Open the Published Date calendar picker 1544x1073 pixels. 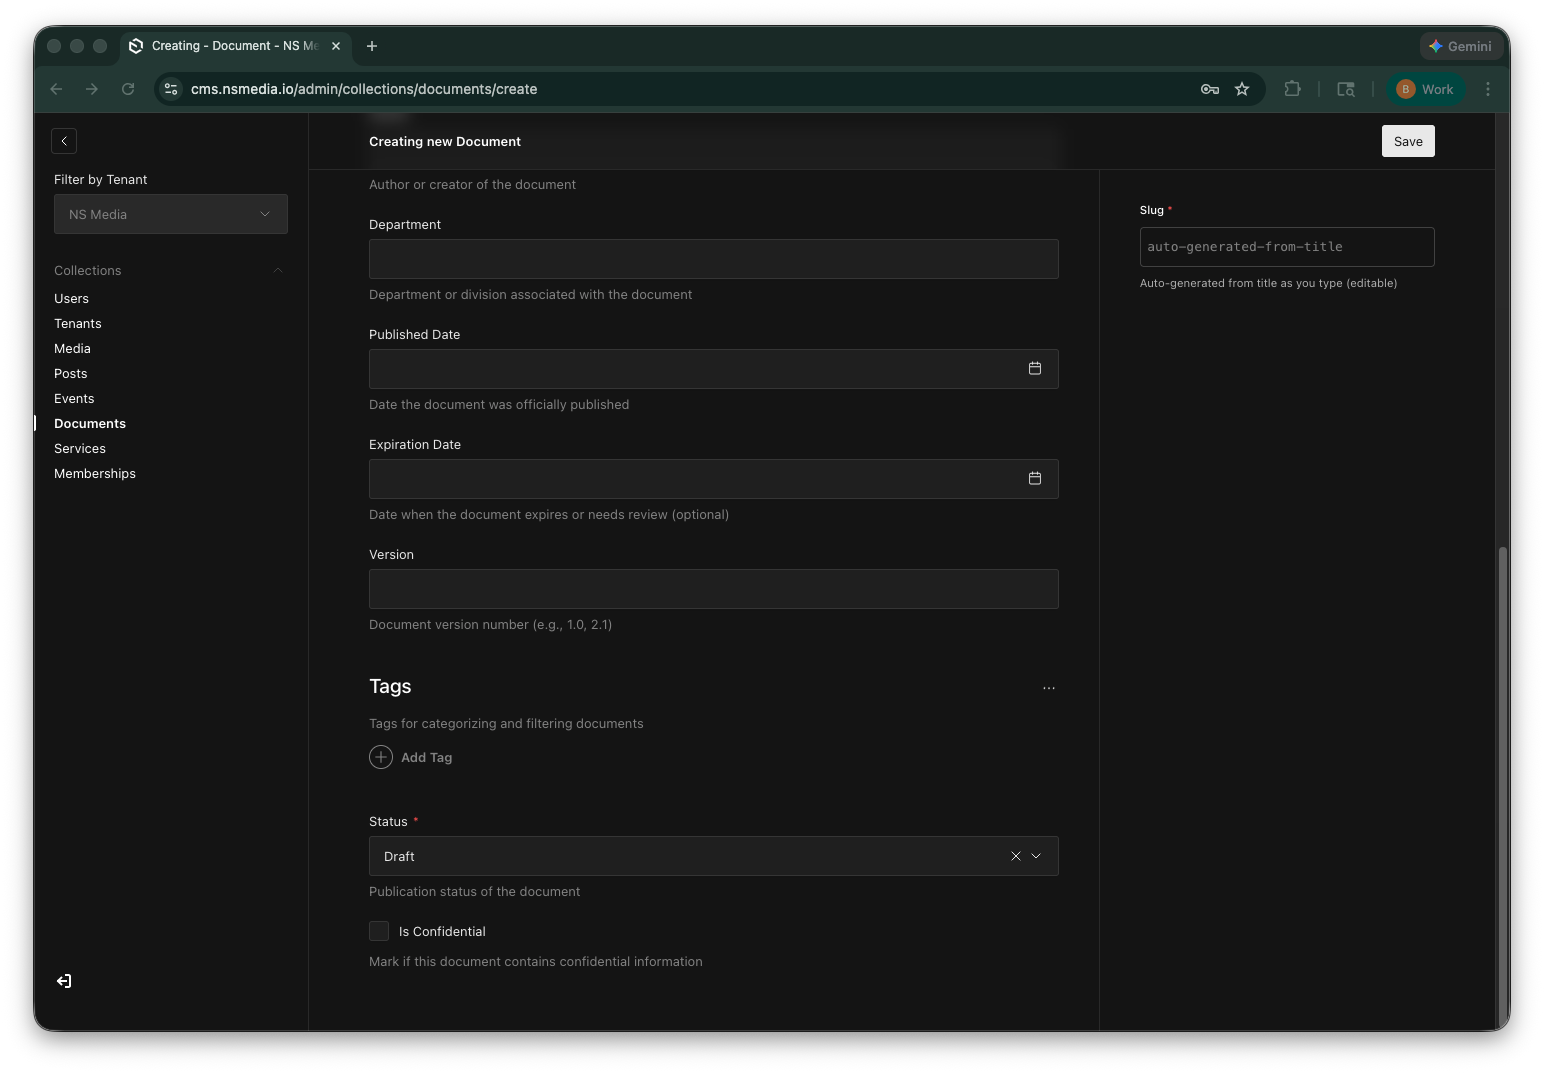1035,369
